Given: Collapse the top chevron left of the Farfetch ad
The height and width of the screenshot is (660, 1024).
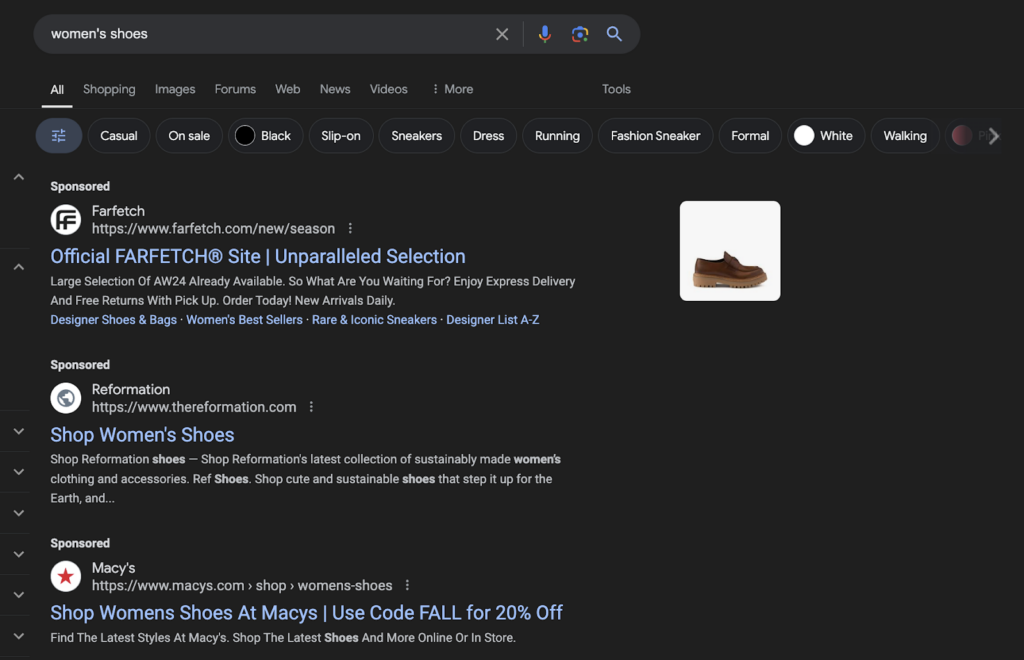Looking at the screenshot, I should click(18, 177).
